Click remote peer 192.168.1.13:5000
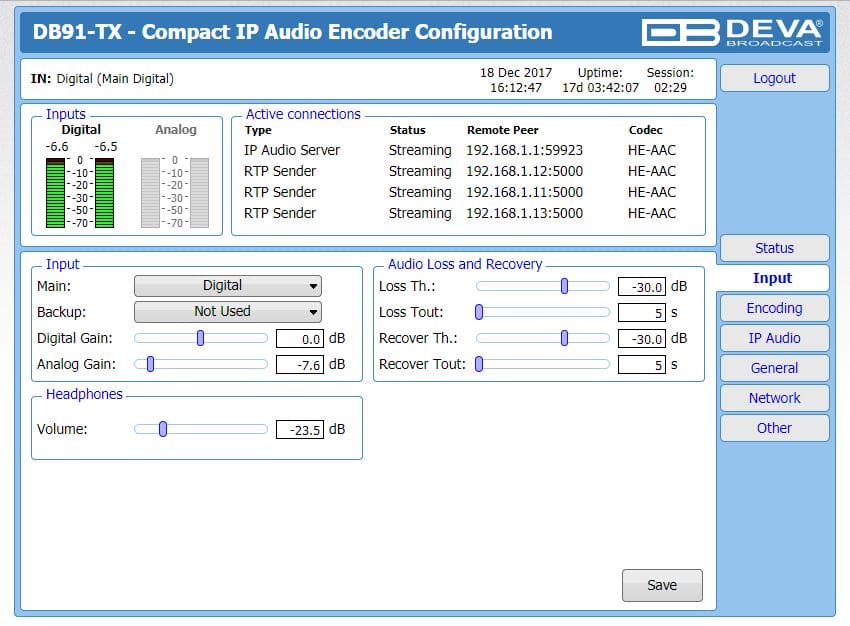This screenshot has width=850, height=626. (x=524, y=214)
